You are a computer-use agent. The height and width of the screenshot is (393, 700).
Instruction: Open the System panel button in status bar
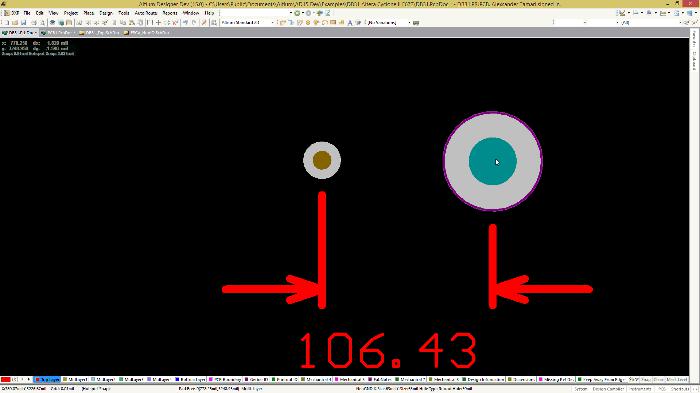point(580,389)
